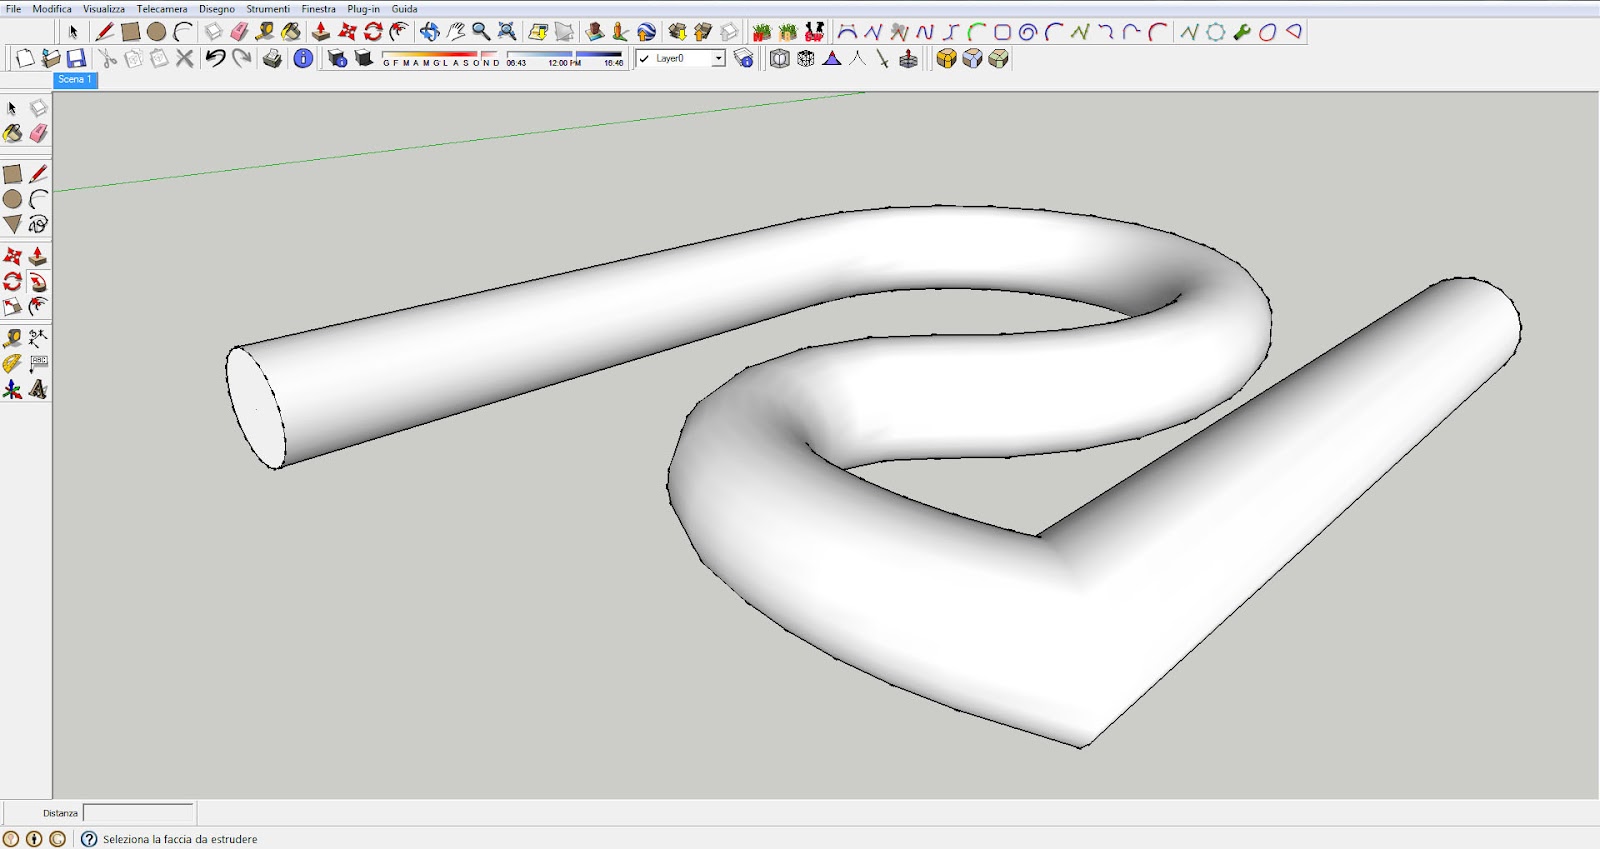
Task: Open the Layer Manager icon beside Layer0
Action: [x=743, y=59]
